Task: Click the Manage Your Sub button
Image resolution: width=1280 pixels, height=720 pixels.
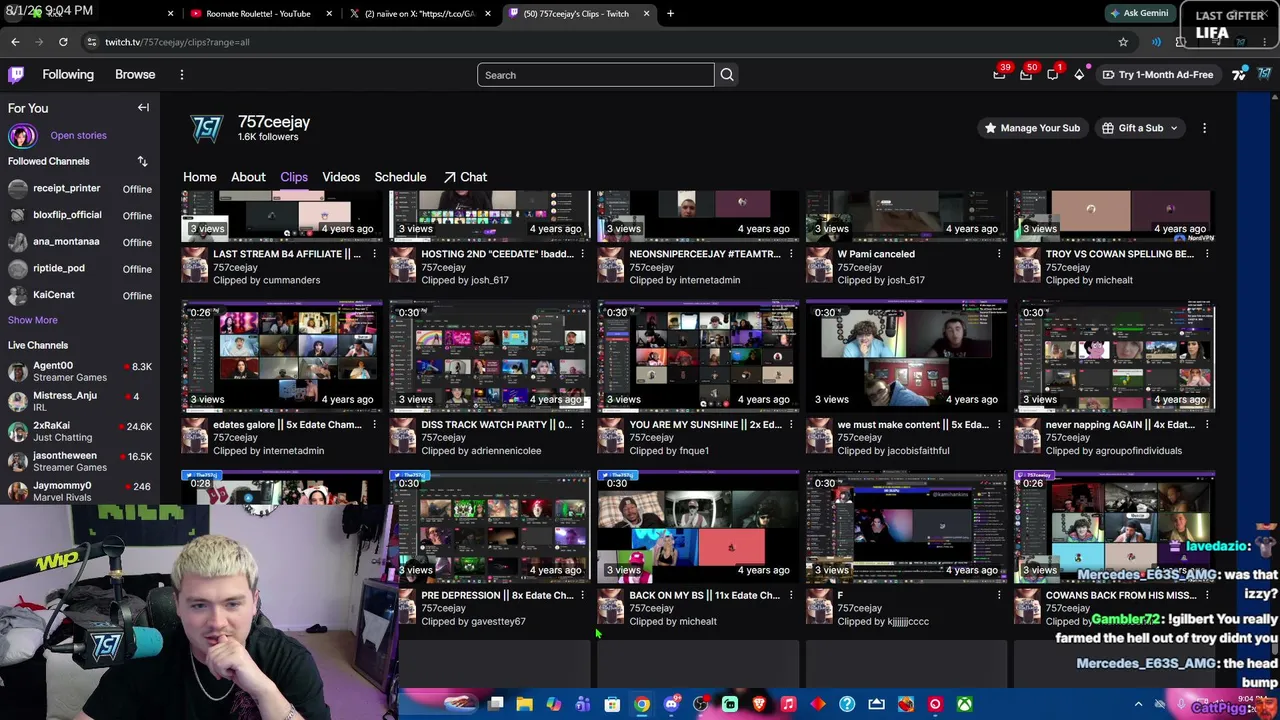Action: (1031, 128)
